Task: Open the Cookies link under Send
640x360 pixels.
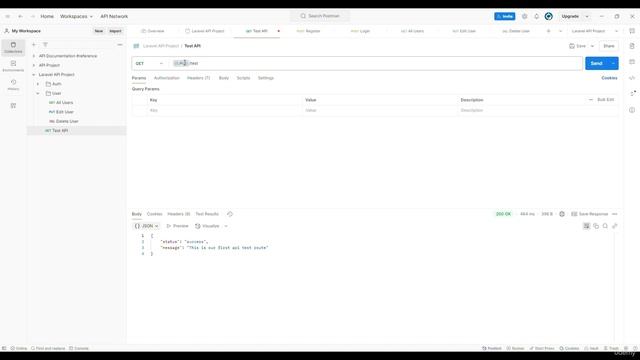Action: click(609, 78)
